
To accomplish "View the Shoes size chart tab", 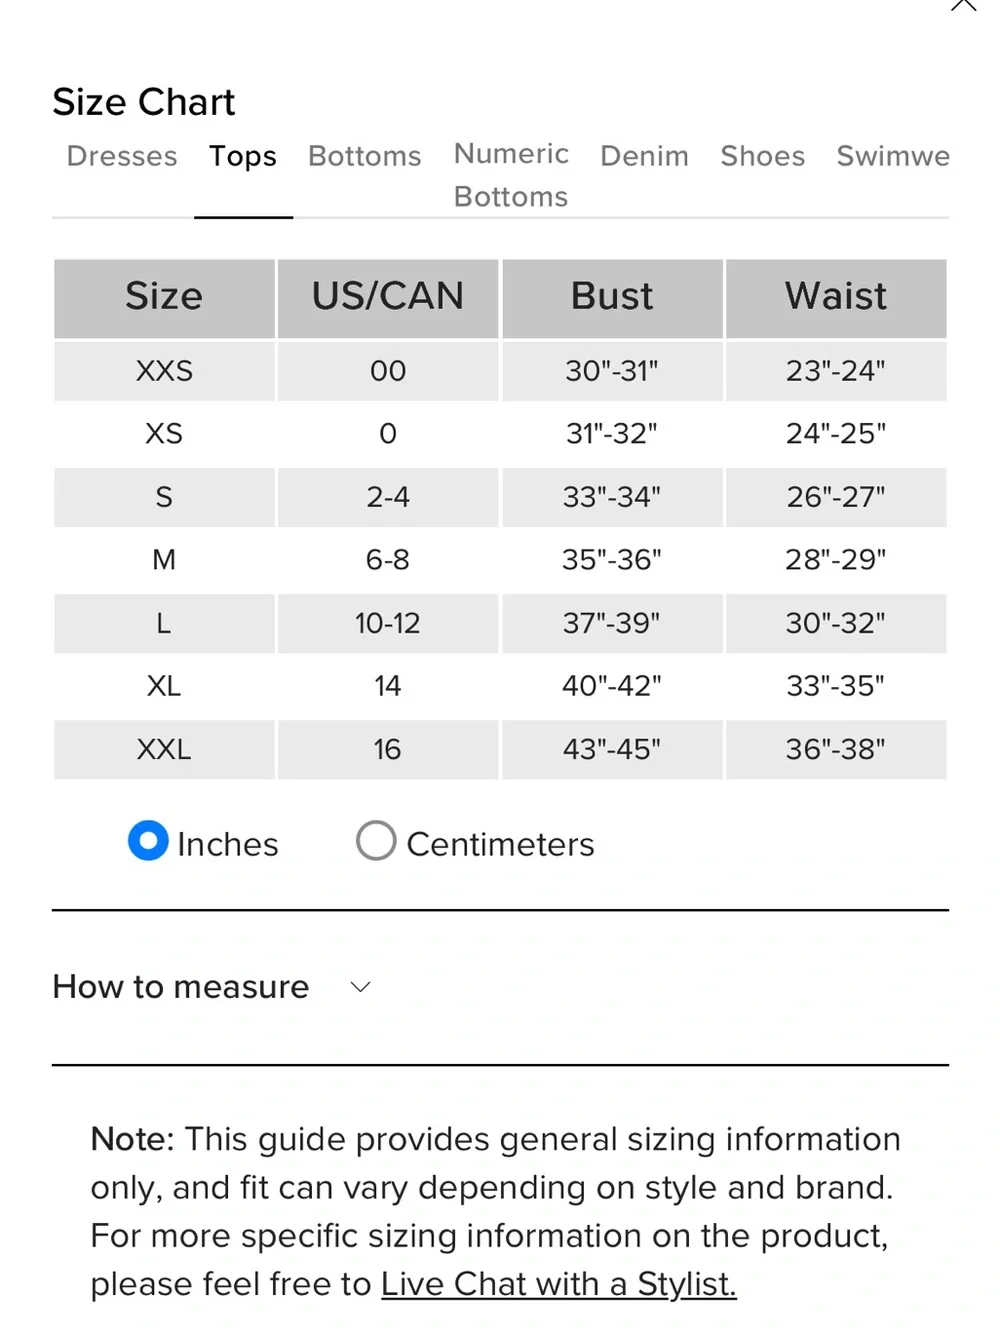I will (x=763, y=156).
